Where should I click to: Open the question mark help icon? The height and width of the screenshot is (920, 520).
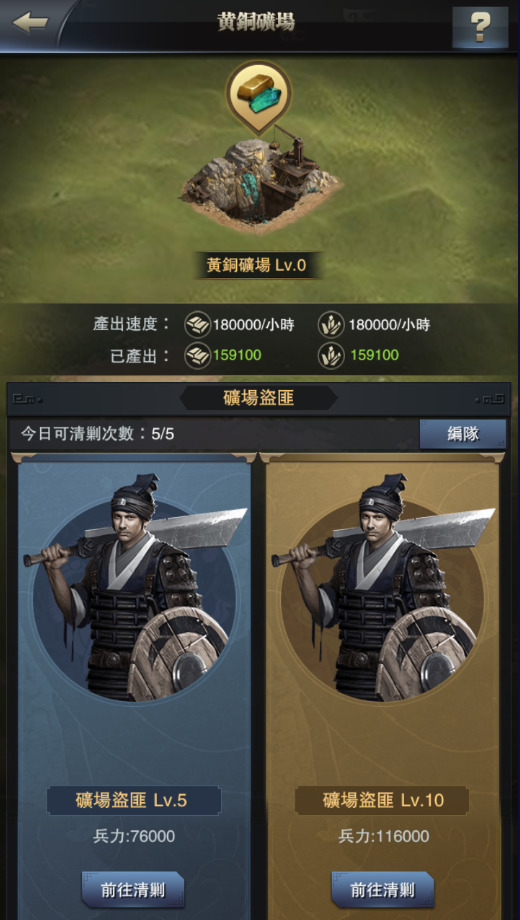(480, 26)
